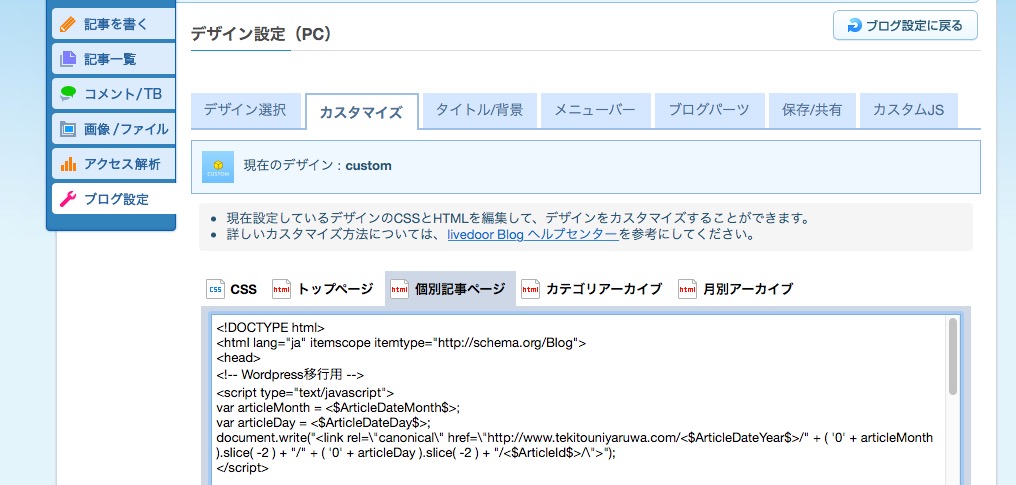
Task: Open 記事を書く in the sidebar
Action: [x=113, y=24]
